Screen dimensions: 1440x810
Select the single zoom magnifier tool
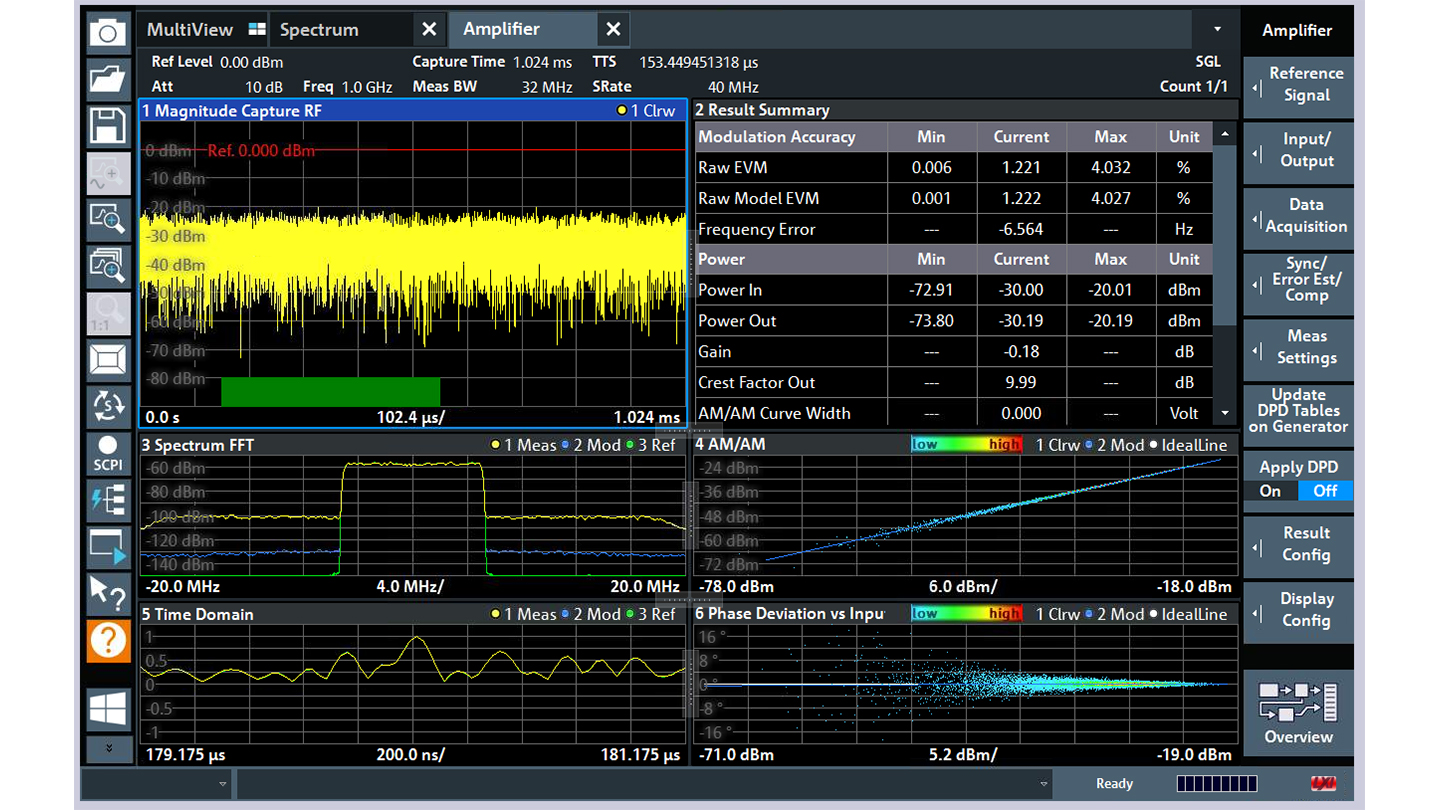tap(107, 218)
